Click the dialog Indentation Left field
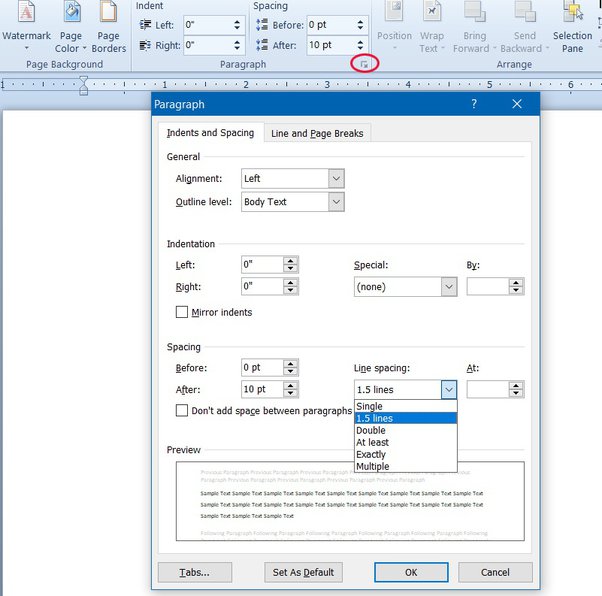602x596 pixels. pos(263,265)
